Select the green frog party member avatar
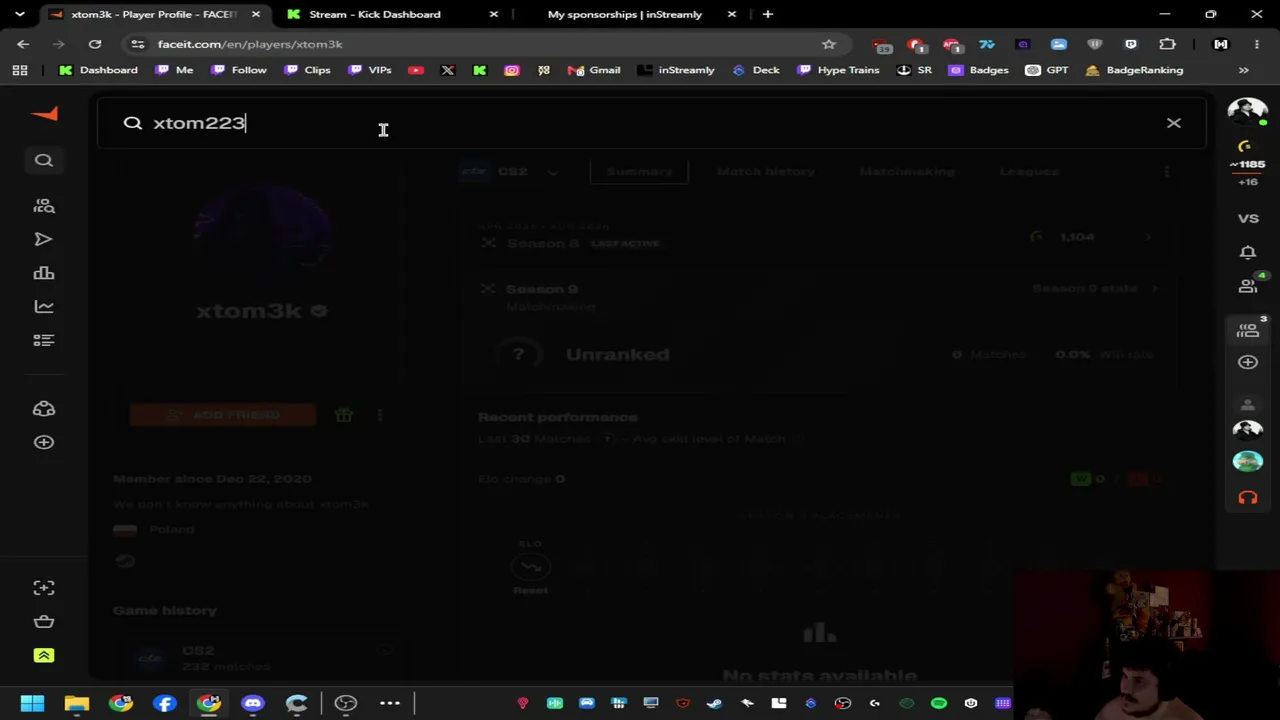This screenshot has width=1280, height=720. point(1248,461)
